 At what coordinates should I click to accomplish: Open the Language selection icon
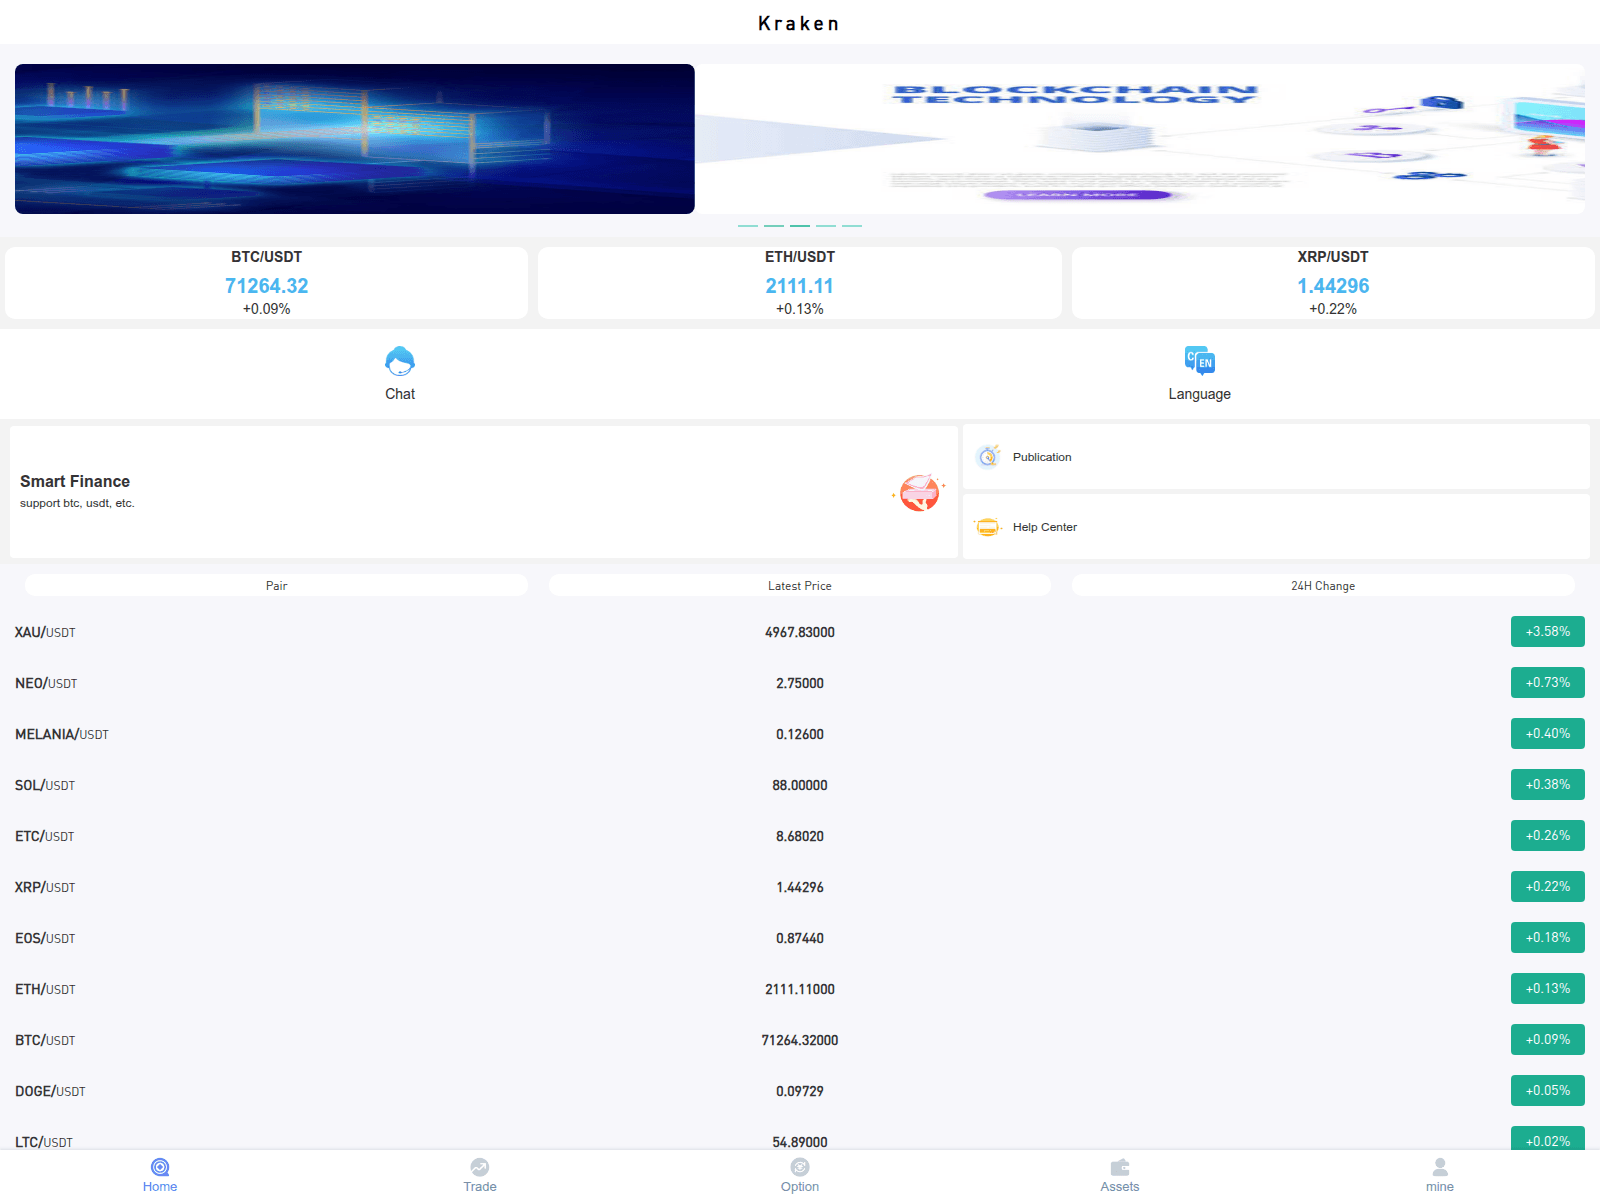coord(1200,361)
